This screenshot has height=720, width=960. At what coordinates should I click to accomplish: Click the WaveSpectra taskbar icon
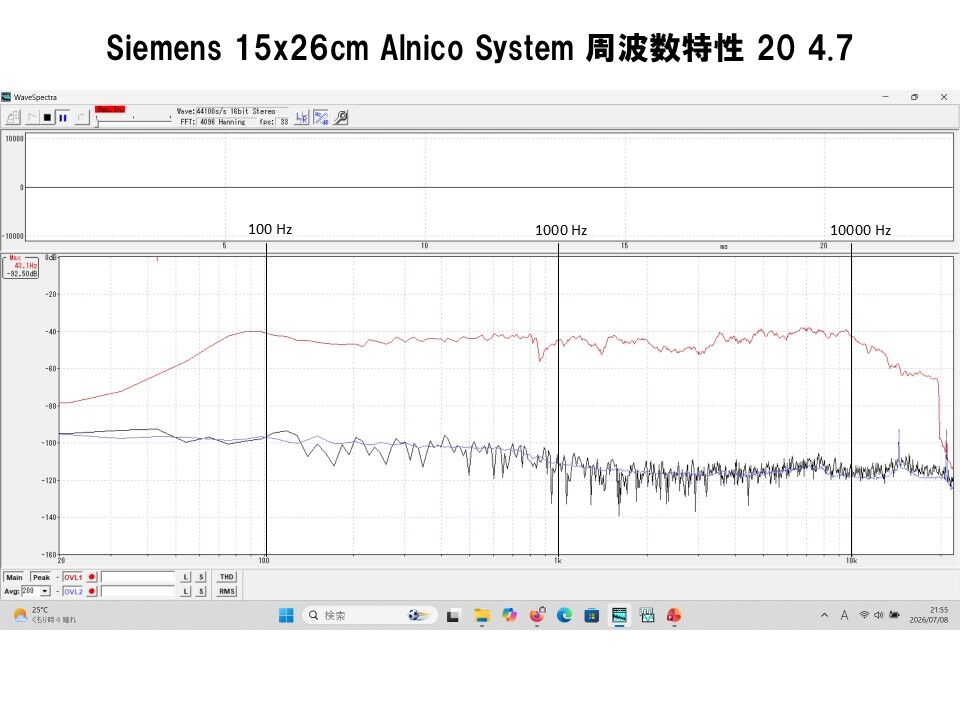coord(619,615)
